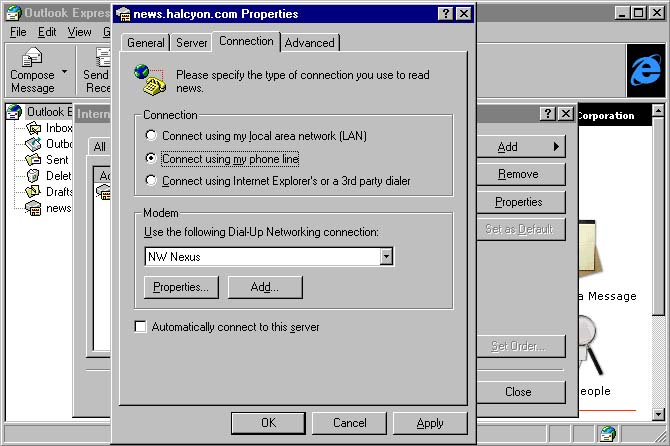
Task: Open the Inbox folder icon
Action: coord(33,128)
